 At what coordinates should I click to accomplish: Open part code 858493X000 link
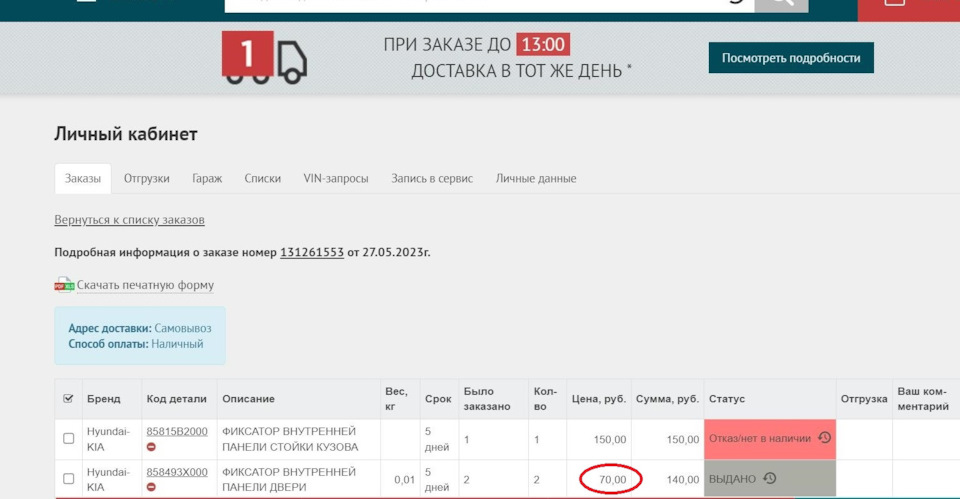pyautogui.click(x=177, y=472)
